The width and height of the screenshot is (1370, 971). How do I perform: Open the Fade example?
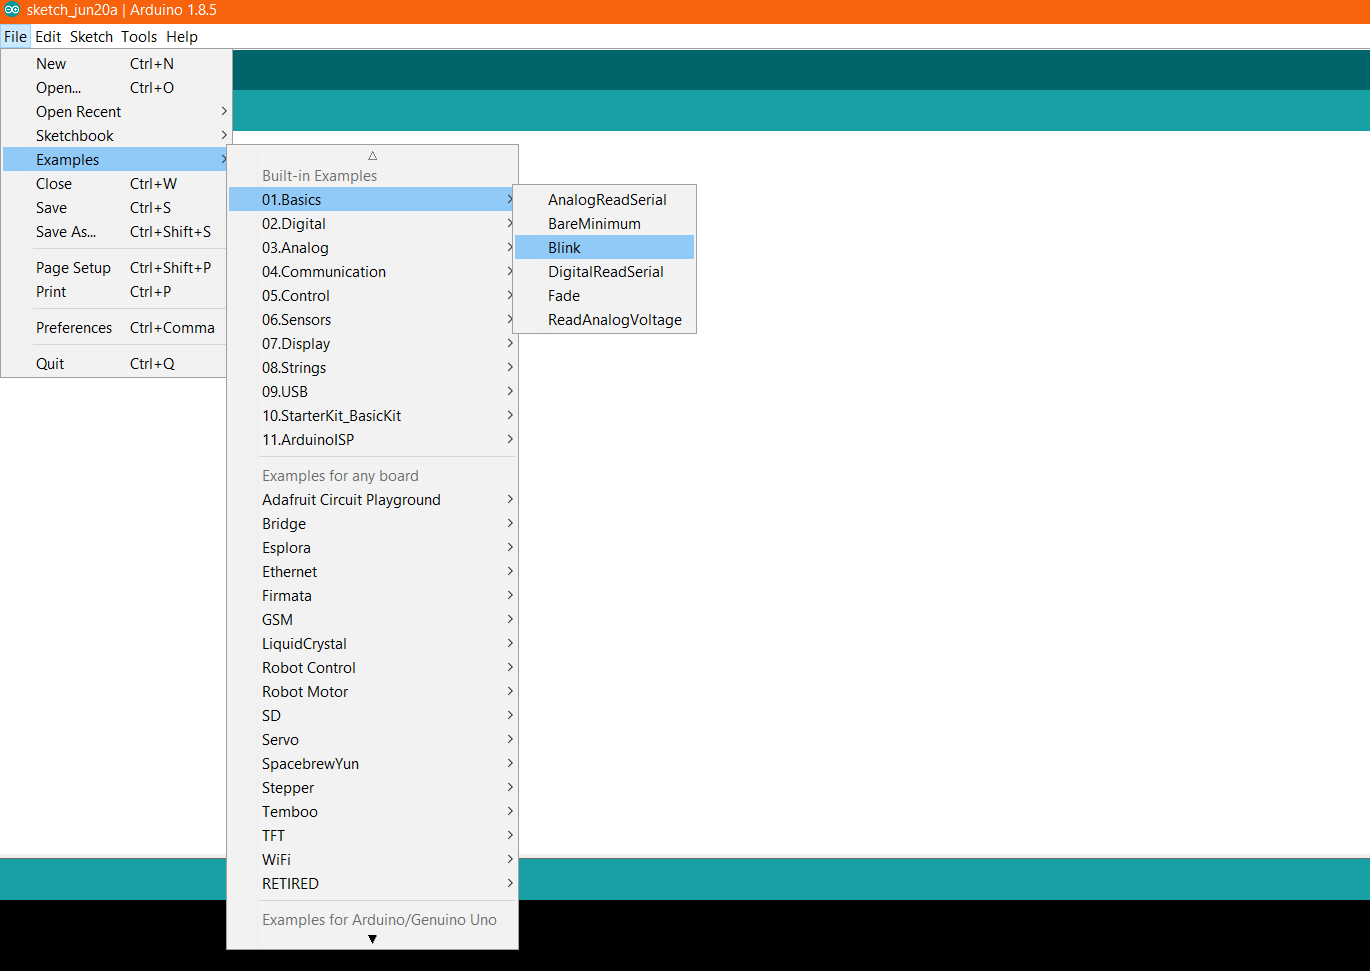(x=604, y=296)
